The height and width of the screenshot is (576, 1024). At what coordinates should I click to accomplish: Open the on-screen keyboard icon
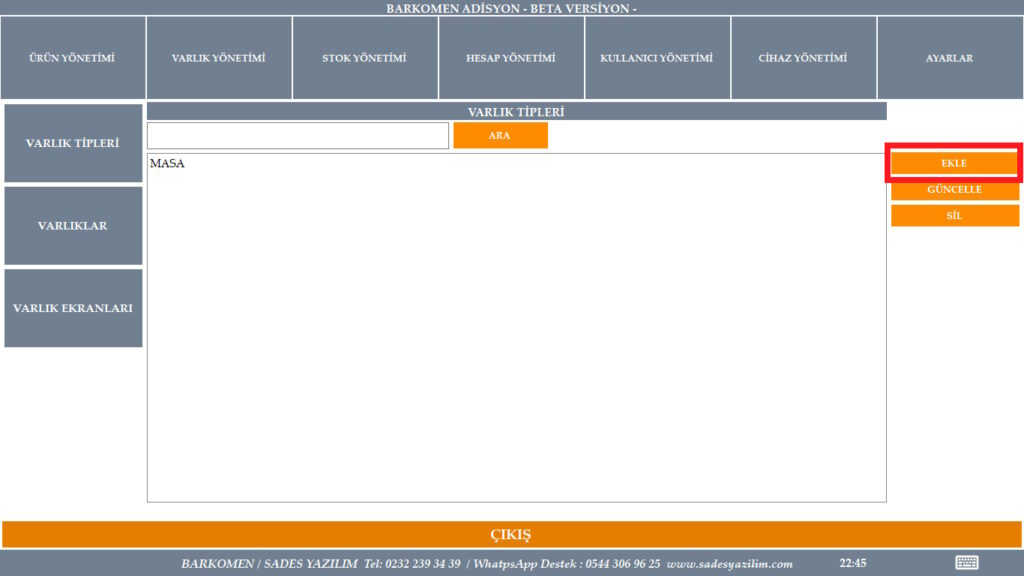pyautogui.click(x=967, y=562)
